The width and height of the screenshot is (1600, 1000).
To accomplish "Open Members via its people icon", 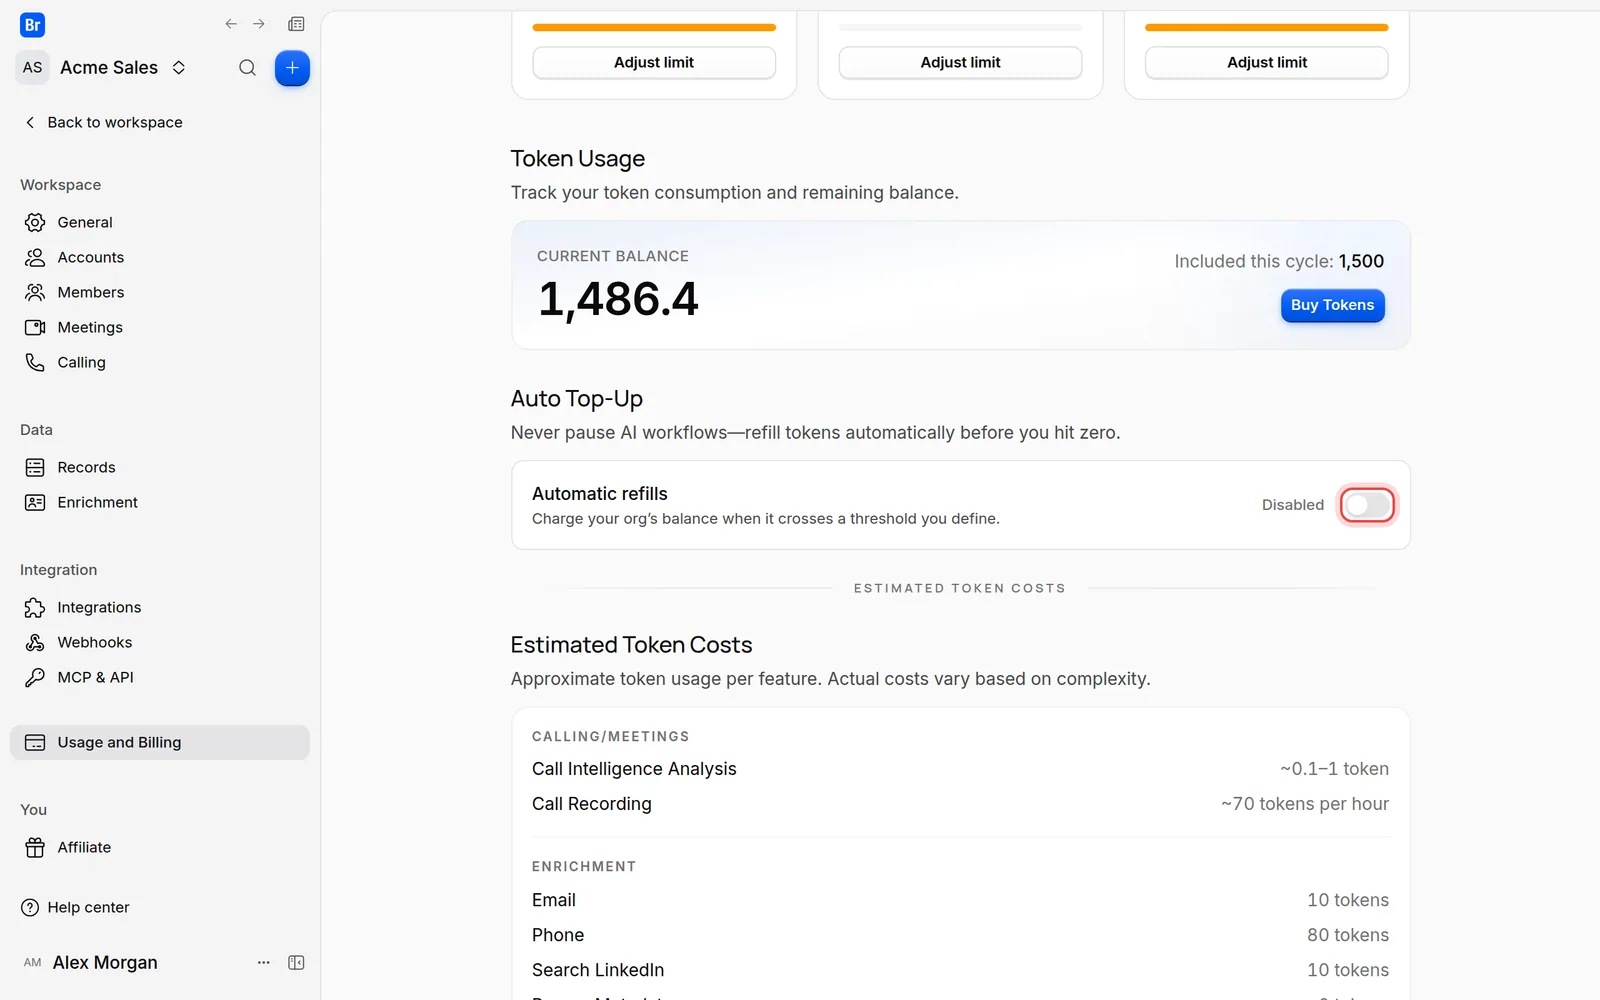I will pyautogui.click(x=35, y=292).
